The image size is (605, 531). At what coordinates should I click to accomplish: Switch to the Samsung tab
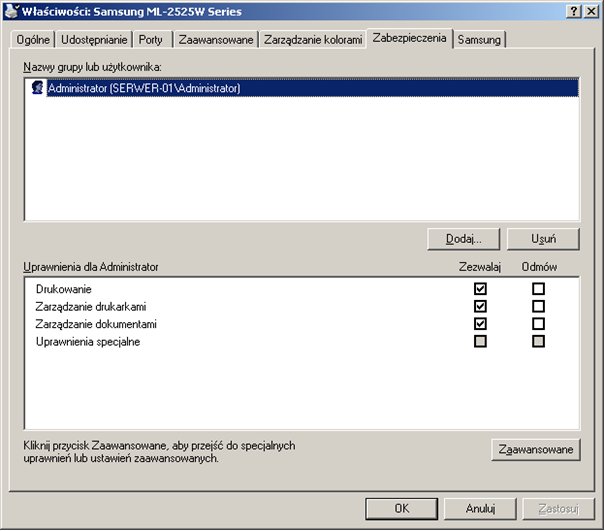click(479, 40)
